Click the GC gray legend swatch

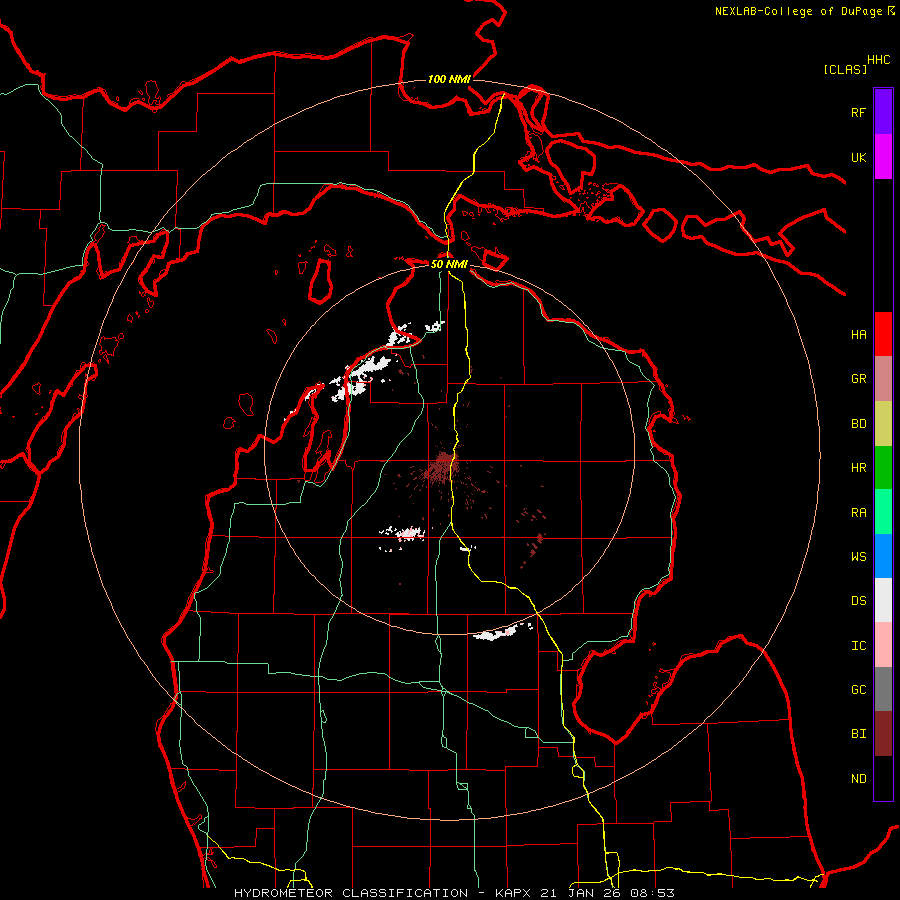(883, 689)
